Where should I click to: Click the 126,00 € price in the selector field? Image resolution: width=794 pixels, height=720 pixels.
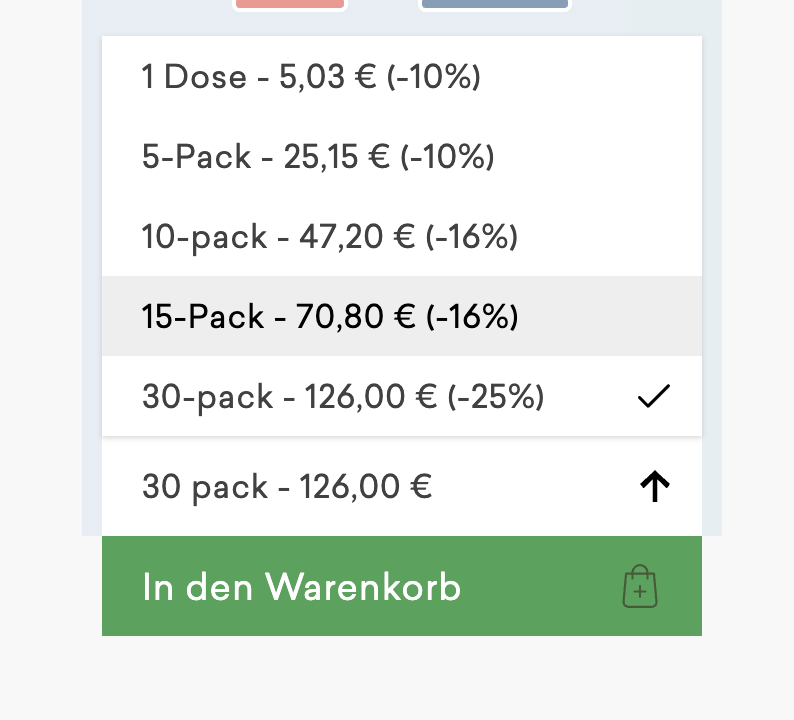[x=366, y=487]
